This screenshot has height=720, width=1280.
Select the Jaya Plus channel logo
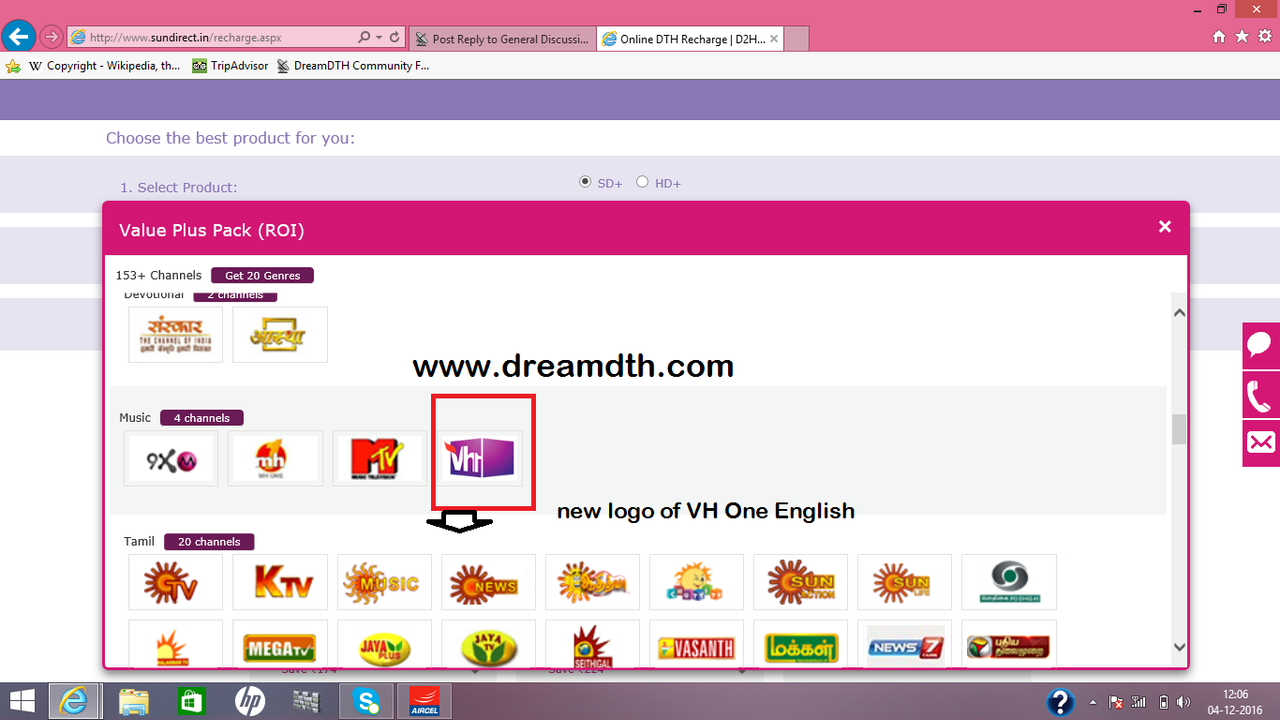[384, 644]
